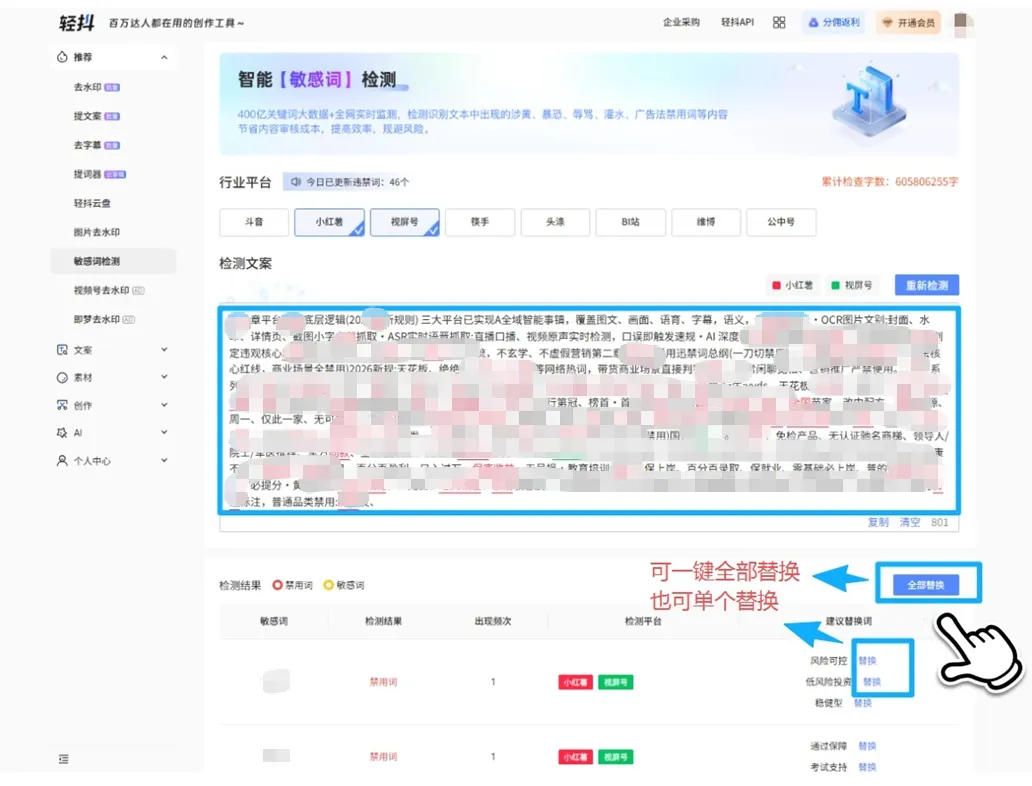Click red 小红书 tag in first result row

point(575,682)
